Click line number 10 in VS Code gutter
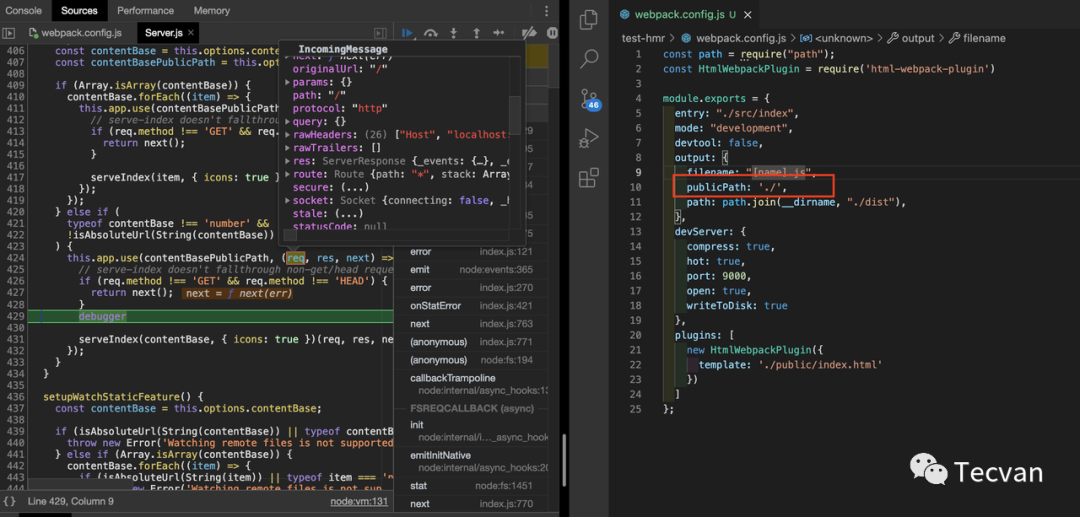1080x517 pixels. [636, 187]
